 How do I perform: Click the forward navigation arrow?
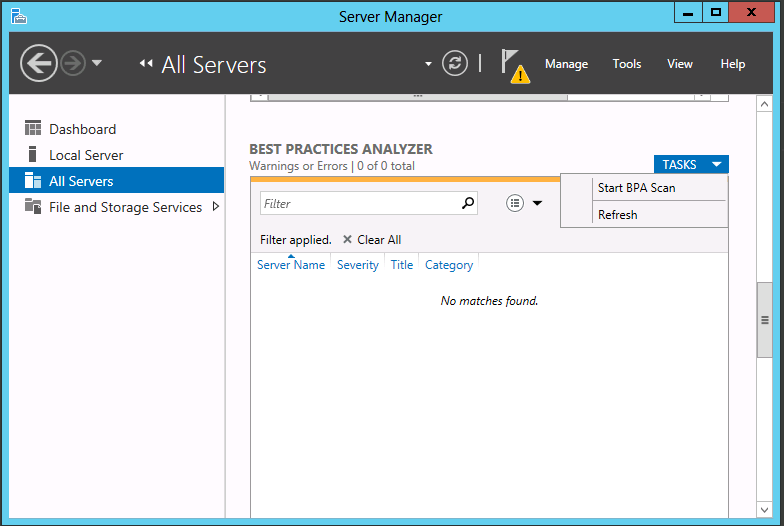(72, 64)
